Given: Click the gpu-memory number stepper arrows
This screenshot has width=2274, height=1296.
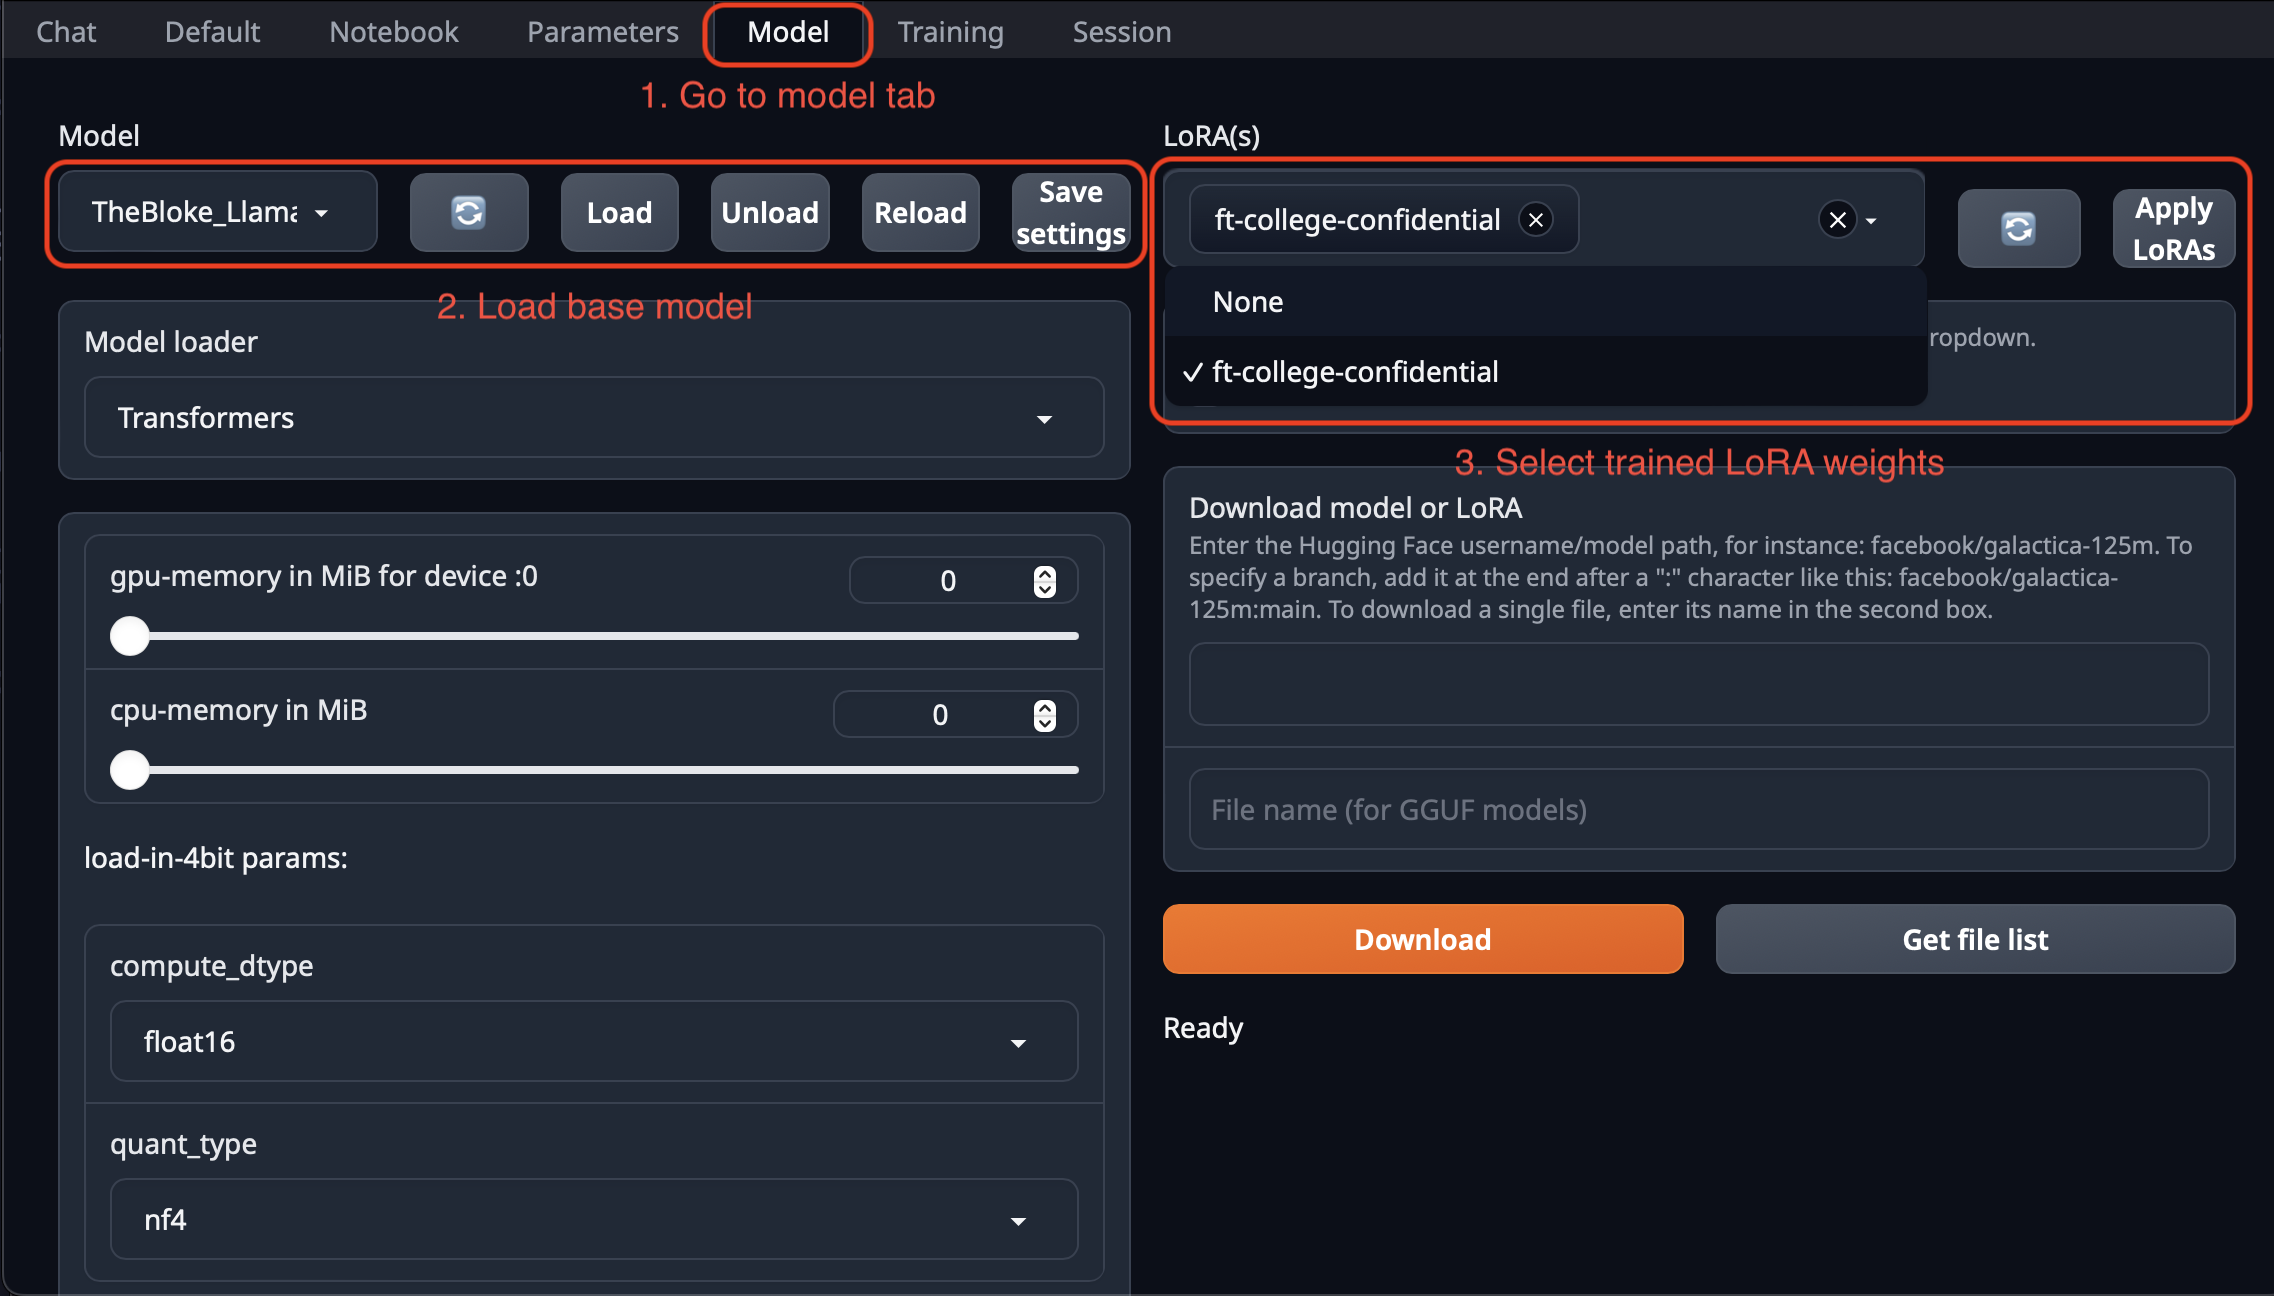Looking at the screenshot, I should click(1044, 581).
